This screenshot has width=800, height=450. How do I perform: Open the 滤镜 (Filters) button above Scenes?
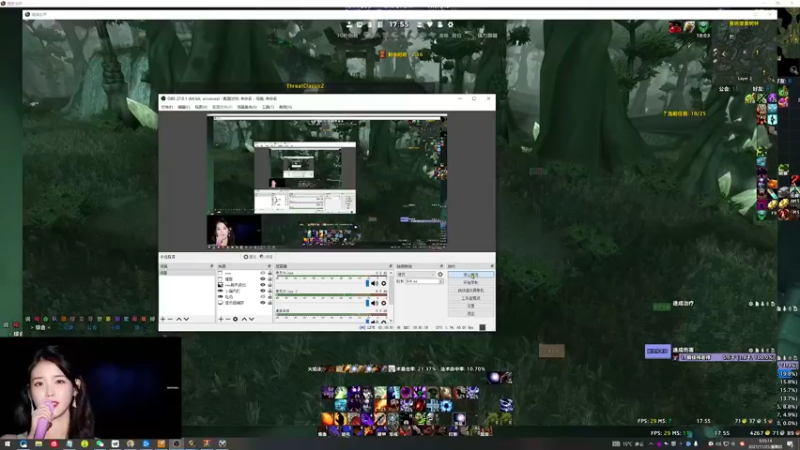click(x=266, y=257)
